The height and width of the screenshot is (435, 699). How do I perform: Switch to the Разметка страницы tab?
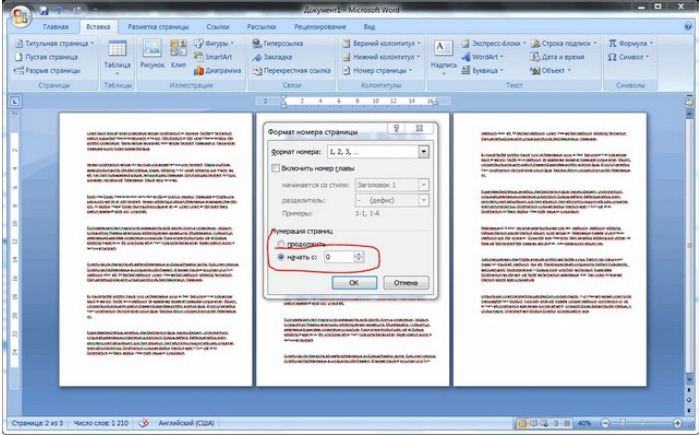[x=158, y=27]
